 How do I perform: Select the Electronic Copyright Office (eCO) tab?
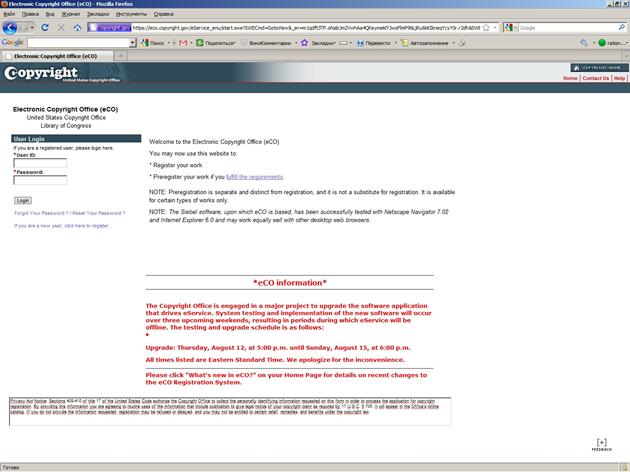tap(55, 56)
